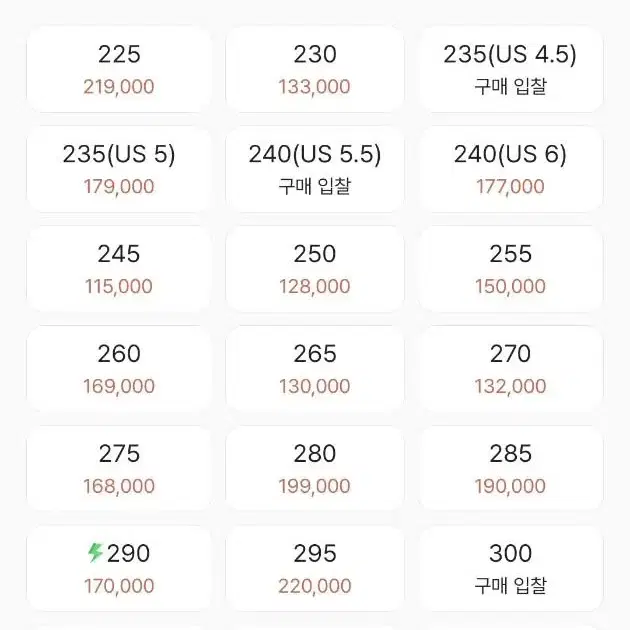This screenshot has height=630, width=630.
Task: Select quick-delivery size 290 tile
Action: pos(119,569)
